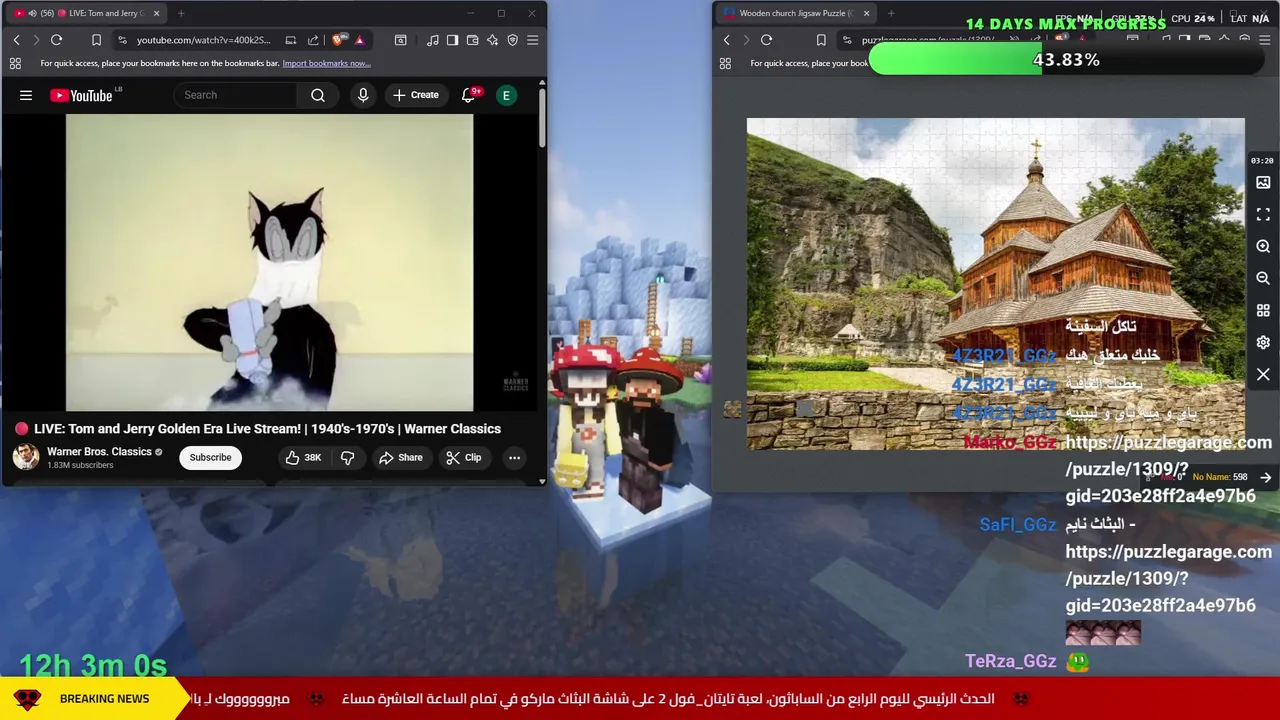Arrange puzzle pieces with grid icon
Image resolution: width=1280 pixels, height=720 pixels.
pyautogui.click(x=1263, y=311)
